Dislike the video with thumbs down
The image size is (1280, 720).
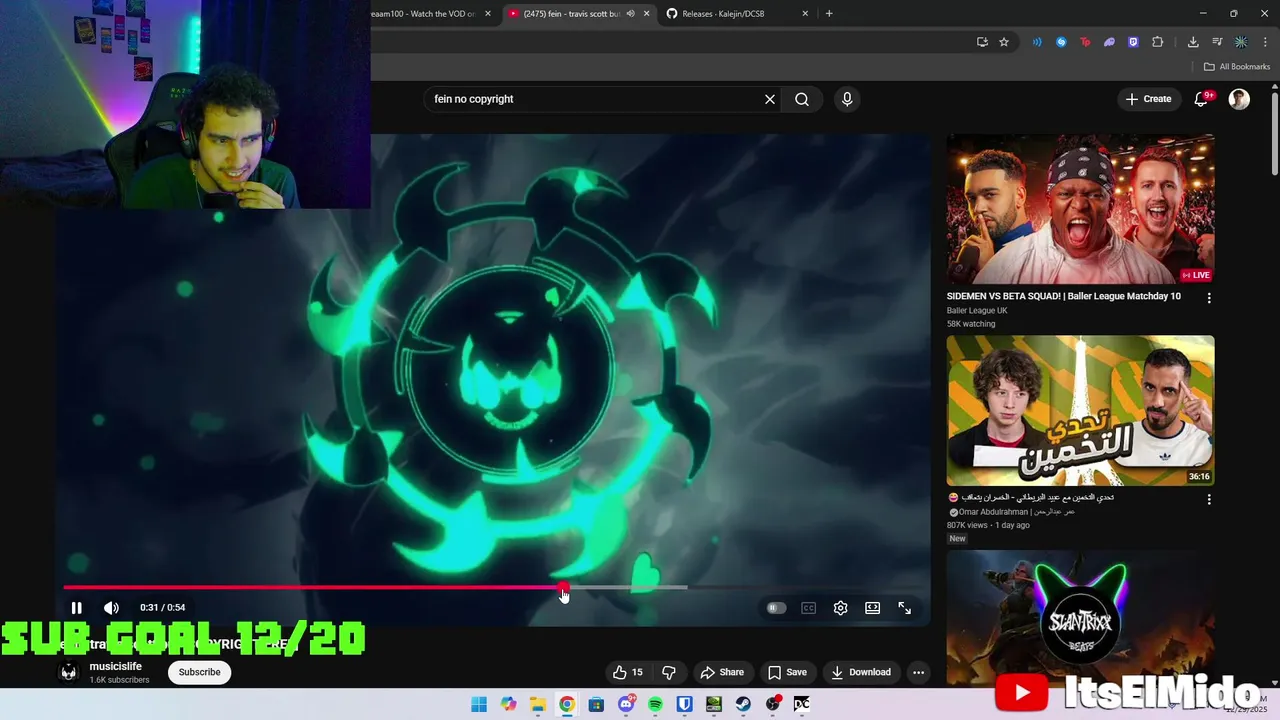click(669, 672)
